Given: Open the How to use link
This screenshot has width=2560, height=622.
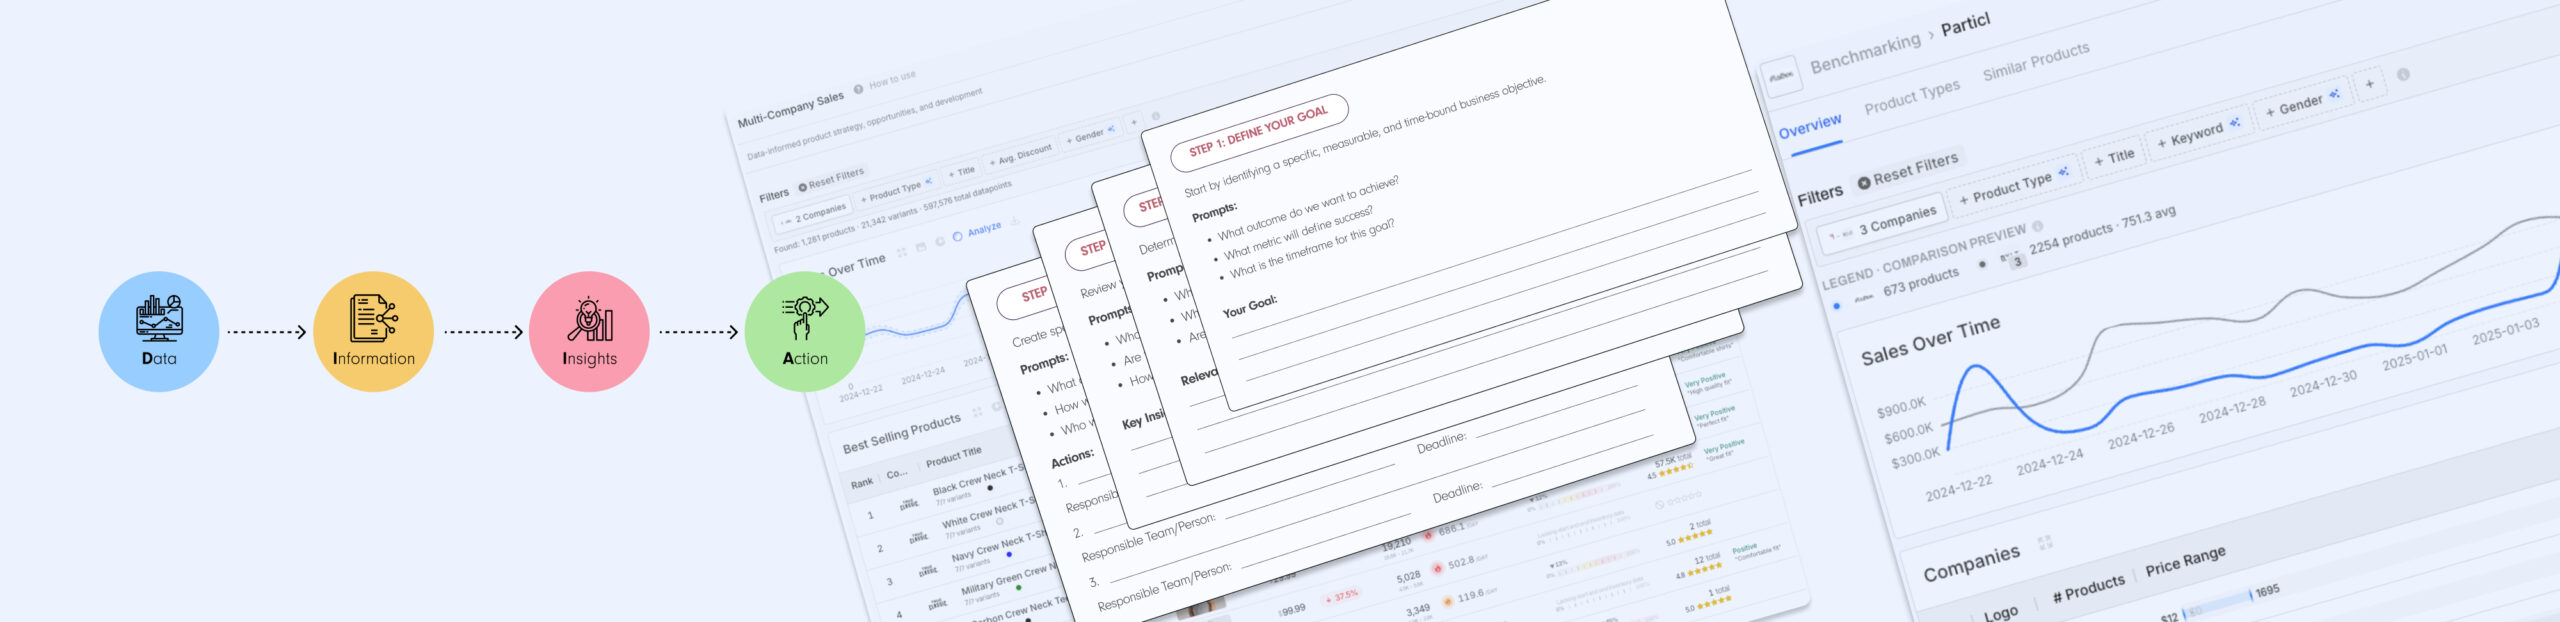Looking at the screenshot, I should point(892,79).
